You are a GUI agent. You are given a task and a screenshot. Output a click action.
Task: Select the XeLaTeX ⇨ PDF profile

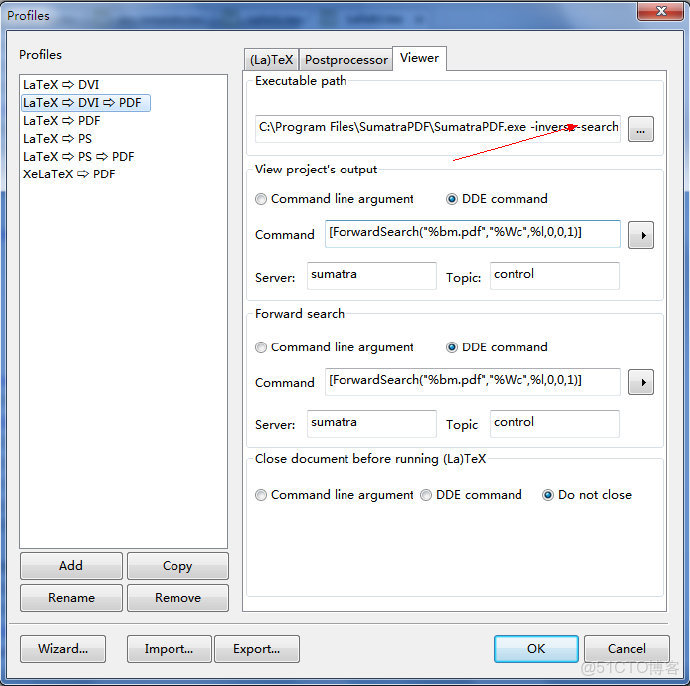coord(69,174)
